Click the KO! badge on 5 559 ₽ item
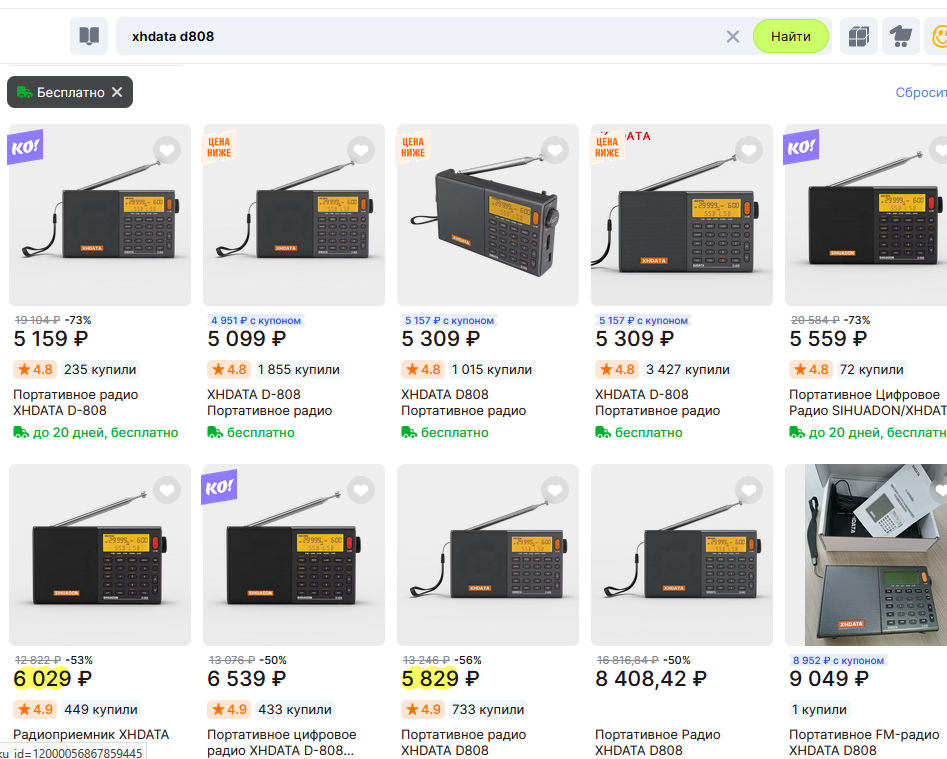The height and width of the screenshot is (759, 947). (801, 147)
